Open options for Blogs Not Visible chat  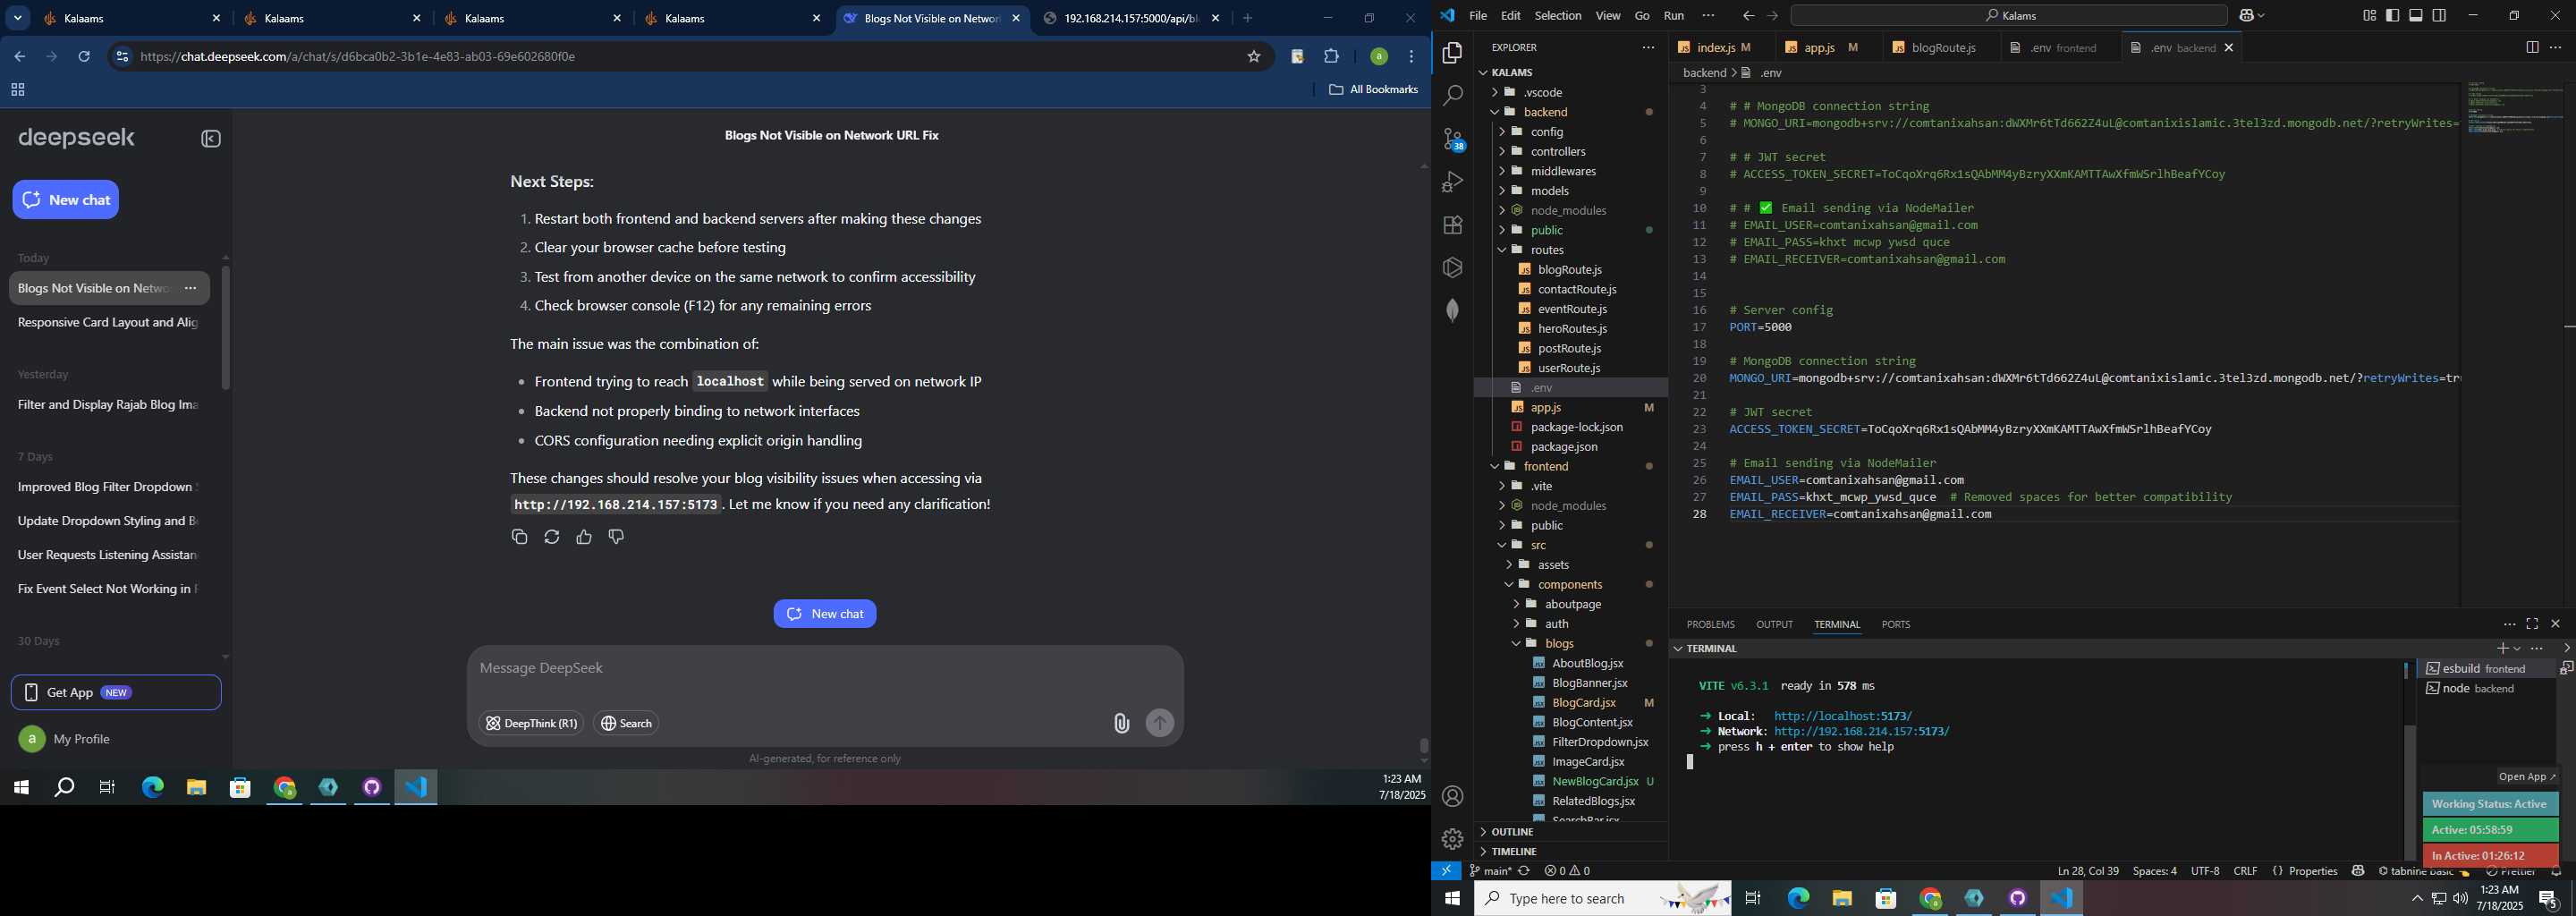(191, 288)
